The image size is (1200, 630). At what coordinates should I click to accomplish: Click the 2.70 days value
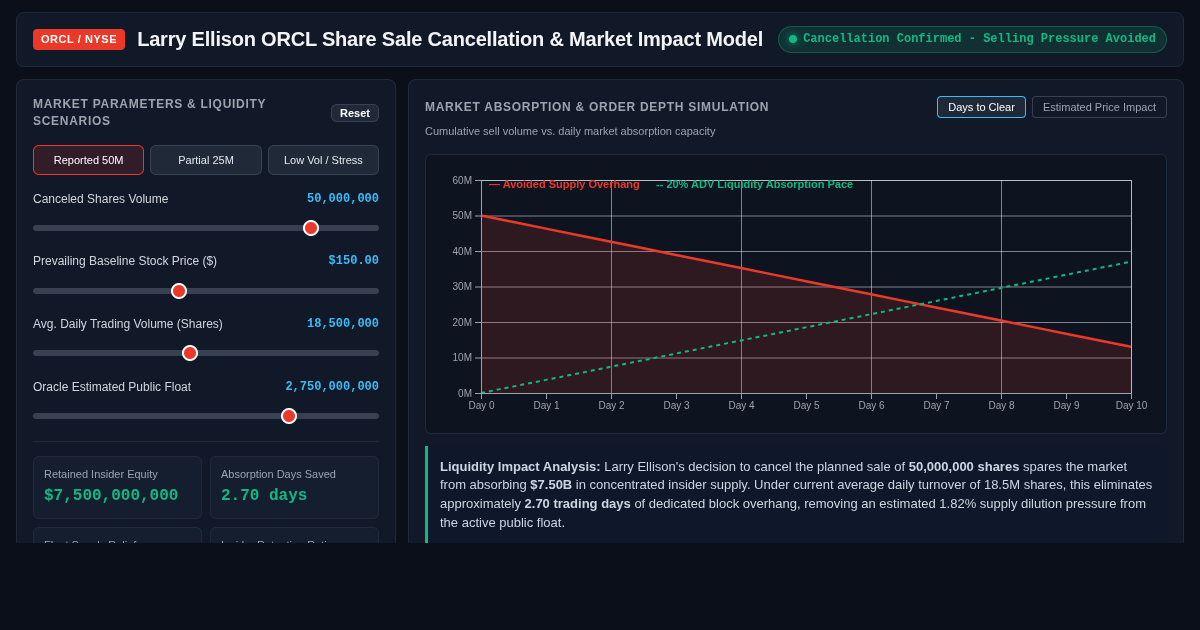[264, 496]
